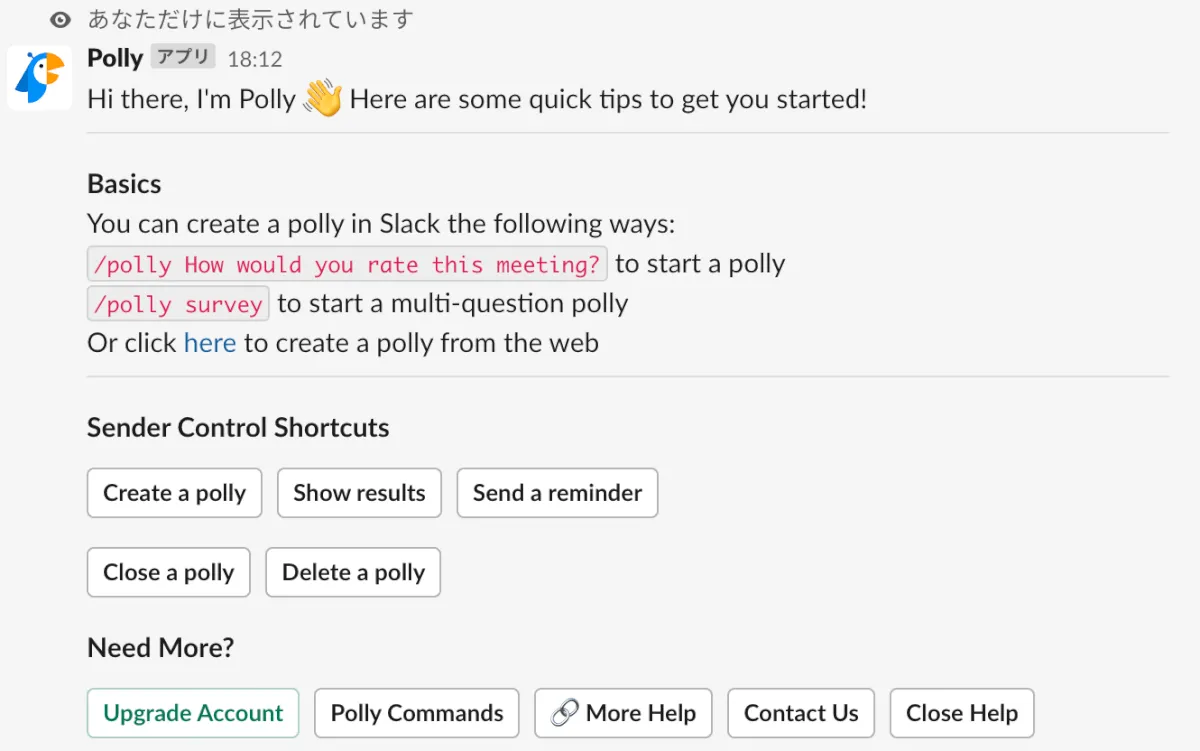Dismiss tips with the Close Help button
The width and height of the screenshot is (1200, 751).
pos(961,713)
